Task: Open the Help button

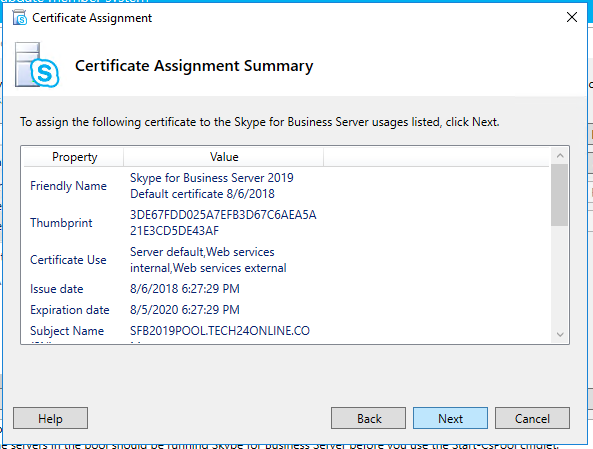Action: [x=50, y=418]
